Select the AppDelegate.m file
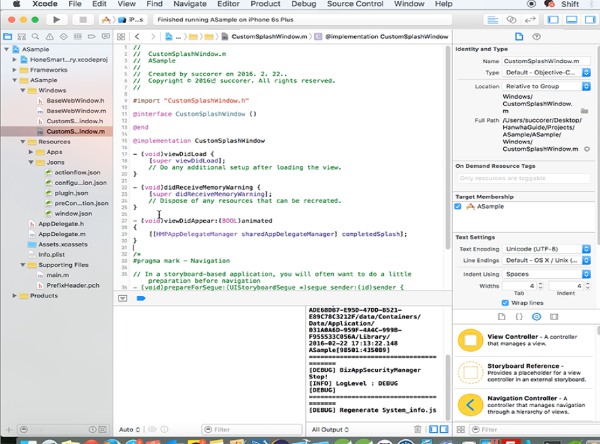This screenshot has height=444, width=600. (x=62, y=234)
